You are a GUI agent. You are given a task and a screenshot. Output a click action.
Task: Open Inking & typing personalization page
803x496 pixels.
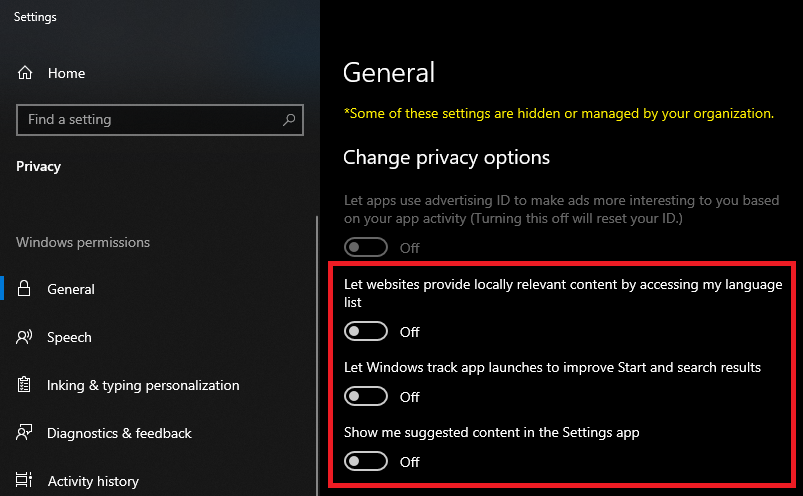coord(143,385)
